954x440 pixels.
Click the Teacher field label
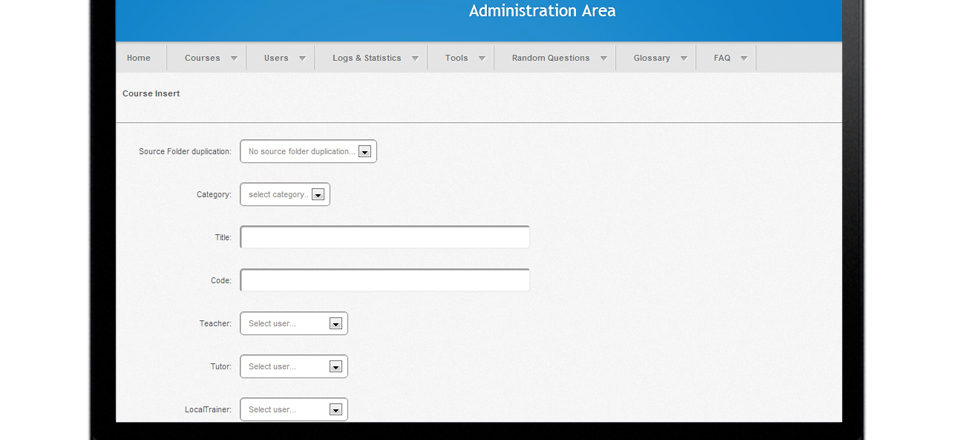(215, 324)
